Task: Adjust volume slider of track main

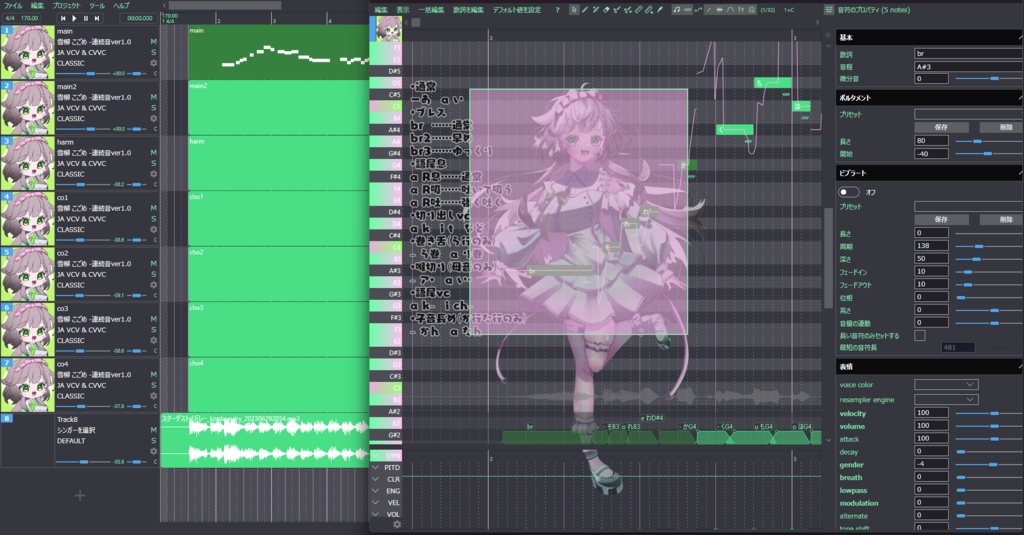Action: click(x=82, y=74)
